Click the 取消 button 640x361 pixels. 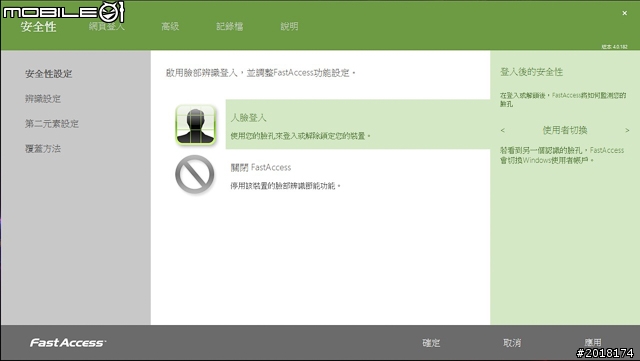point(512,343)
